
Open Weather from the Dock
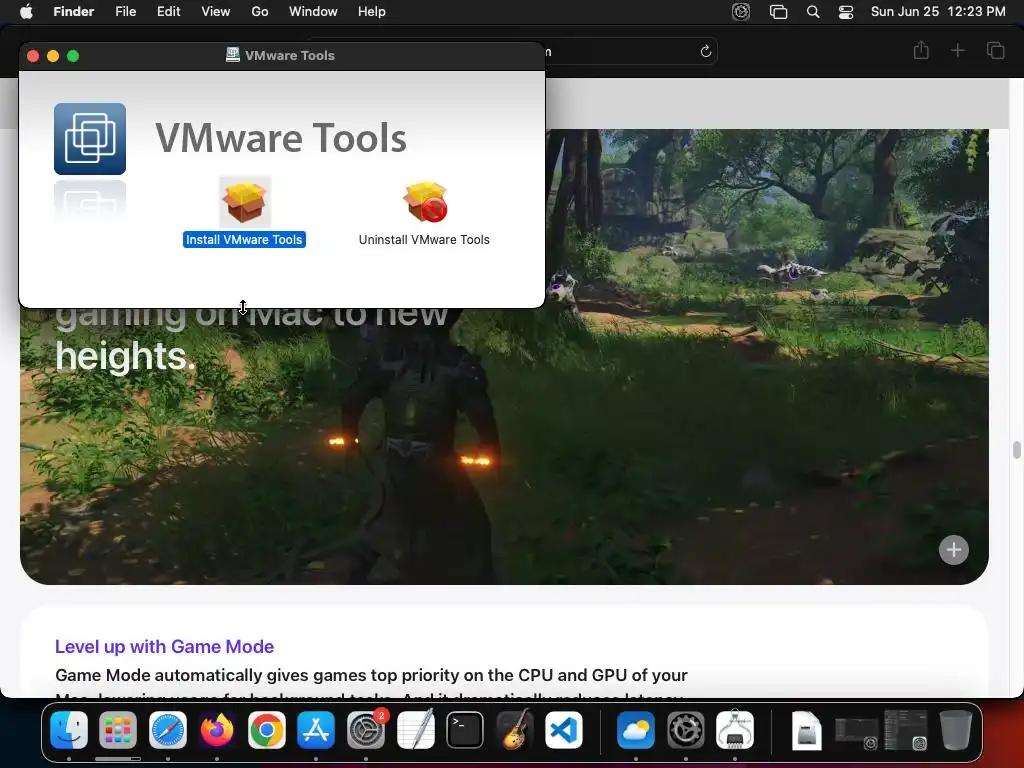click(x=635, y=729)
